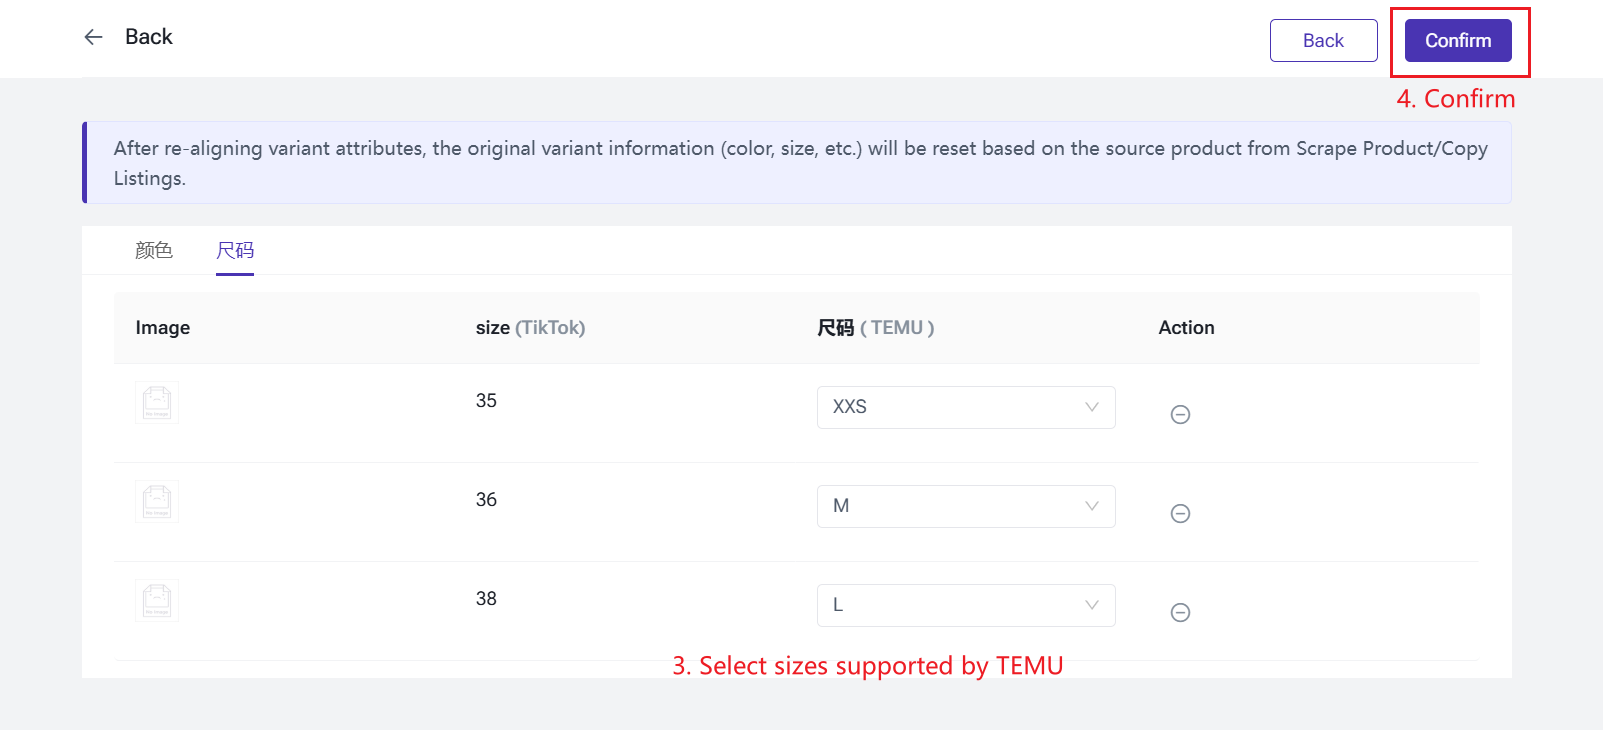Click the image placeholder for size 38
This screenshot has width=1603, height=730.
pos(157,600)
